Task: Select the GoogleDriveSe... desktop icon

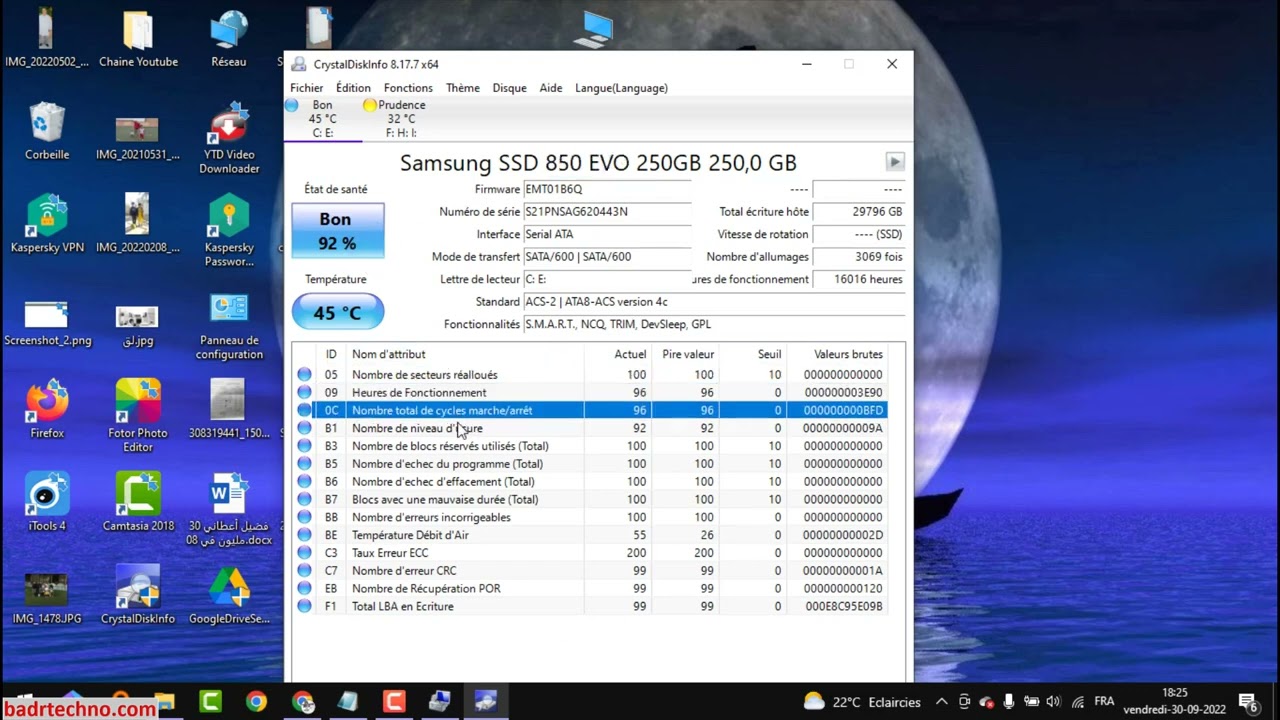Action: coord(229,595)
